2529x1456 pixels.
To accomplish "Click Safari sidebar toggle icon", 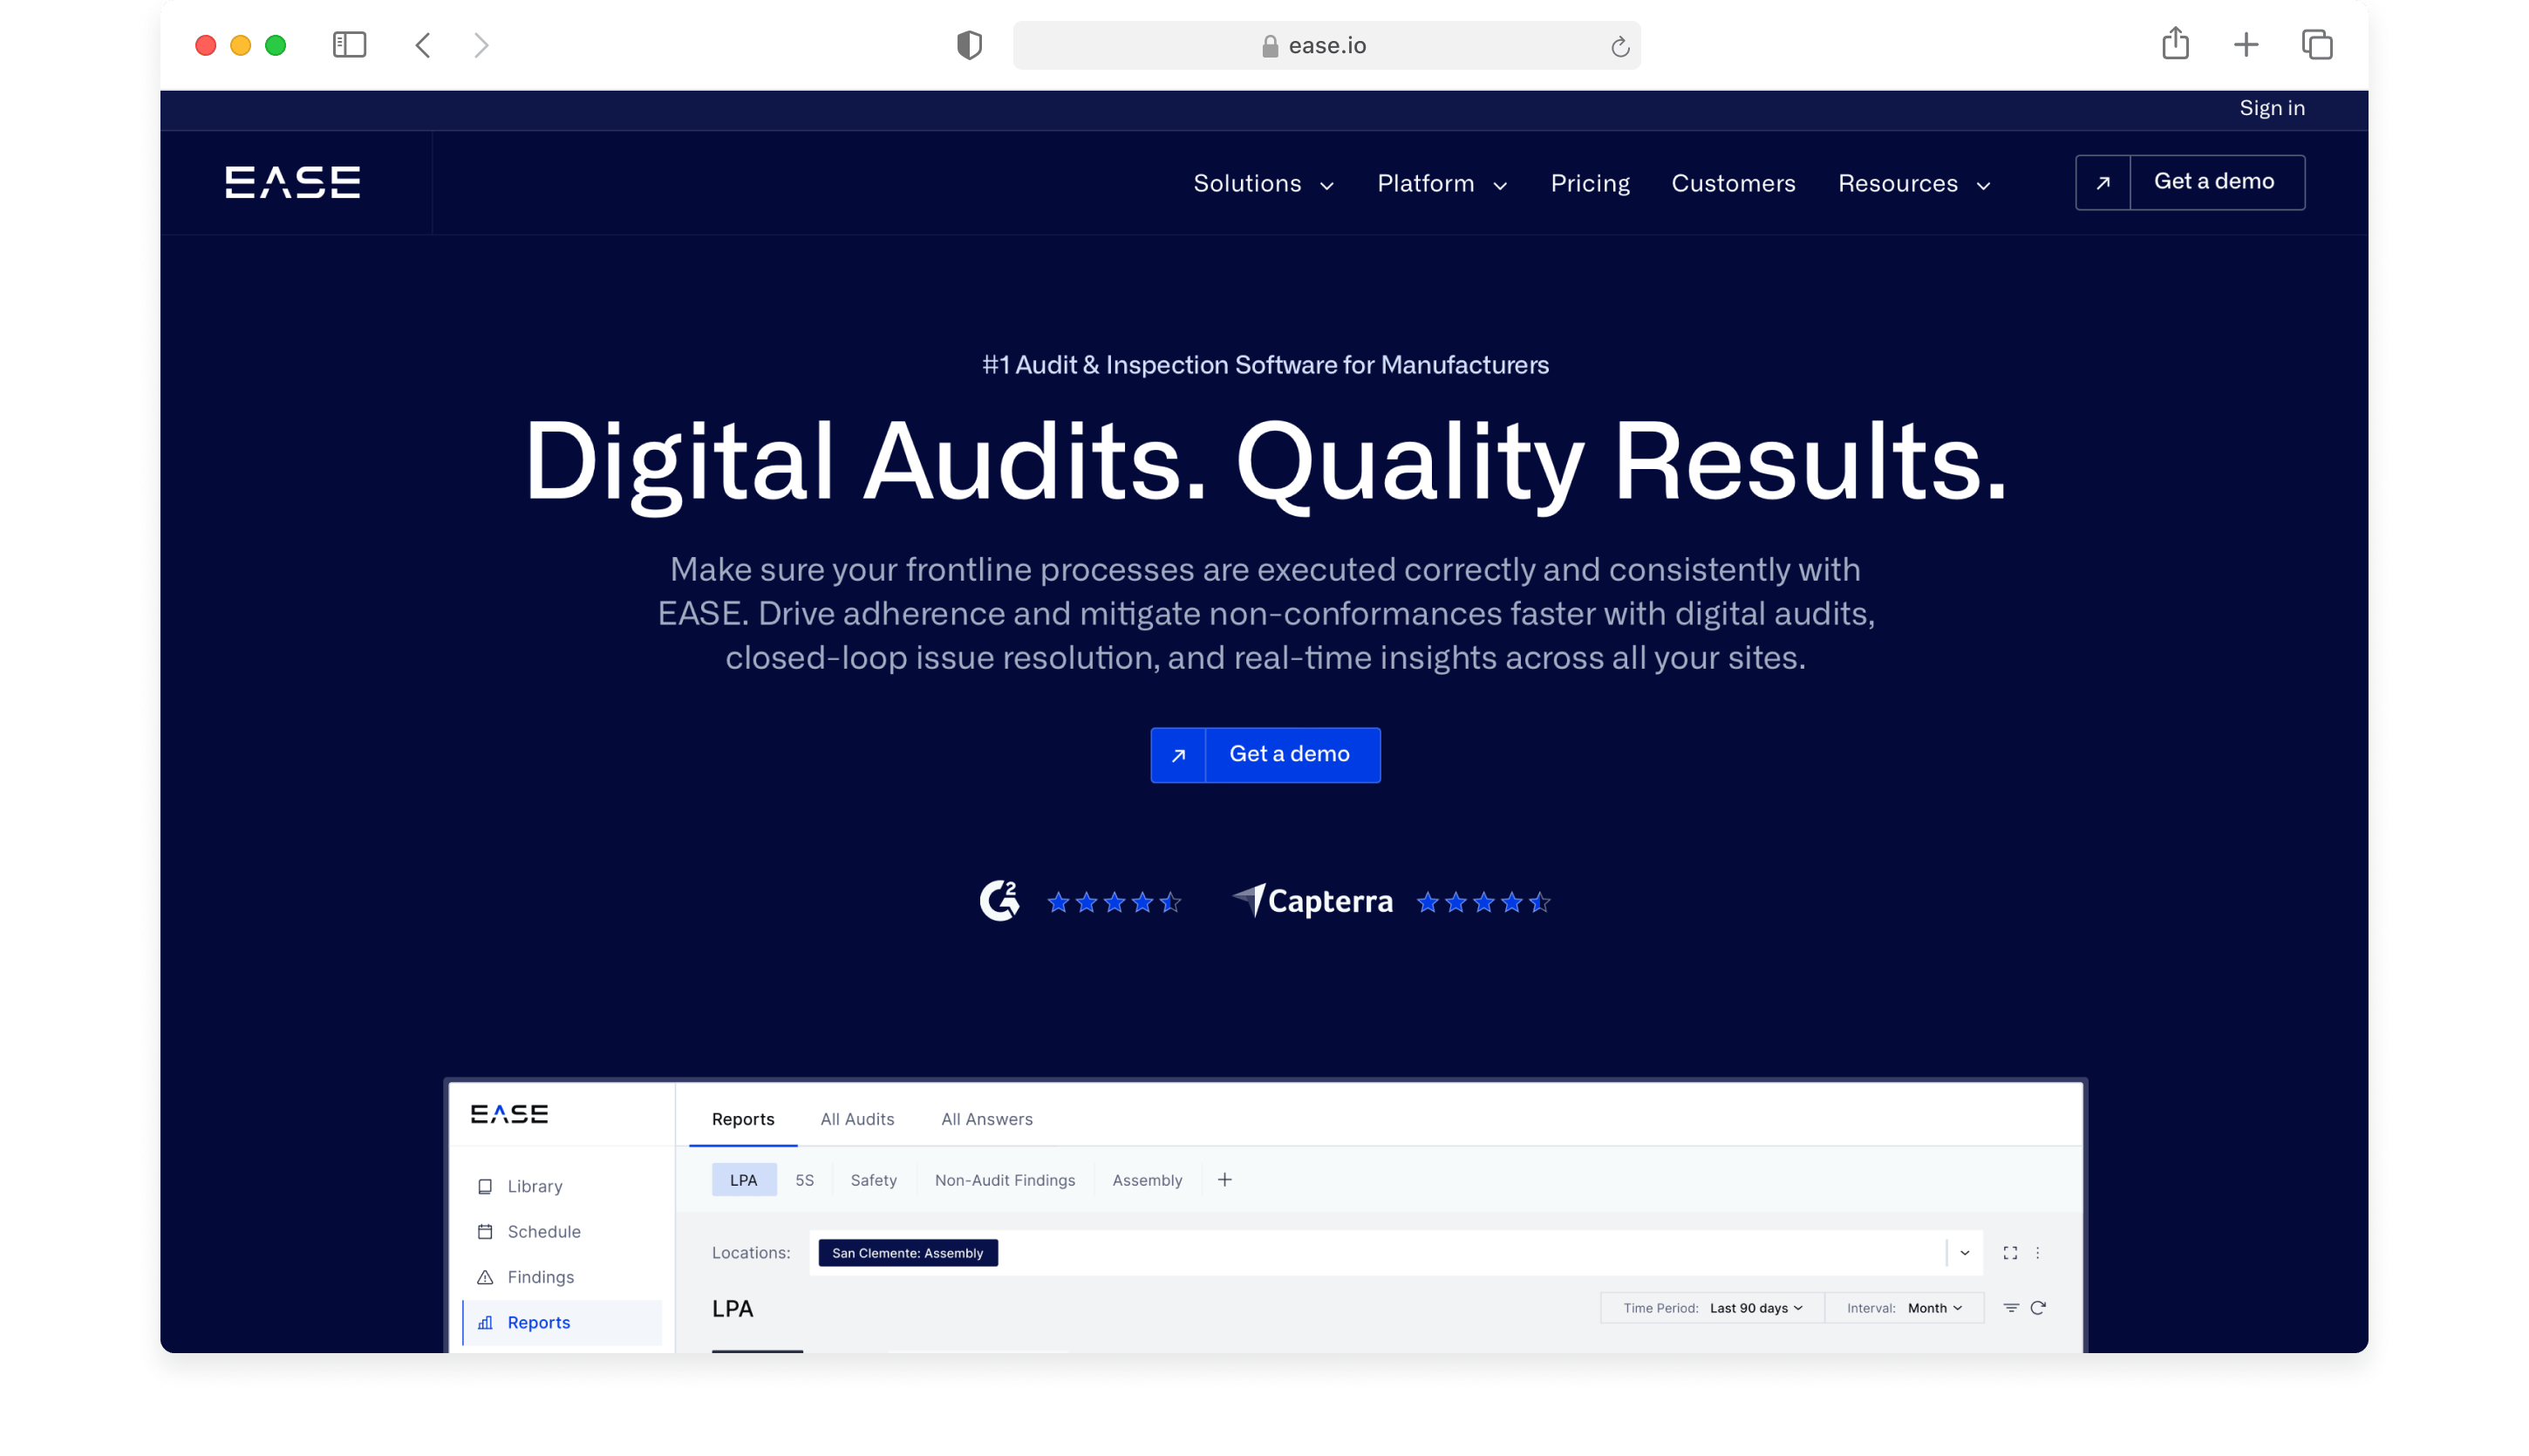I will coord(349,45).
